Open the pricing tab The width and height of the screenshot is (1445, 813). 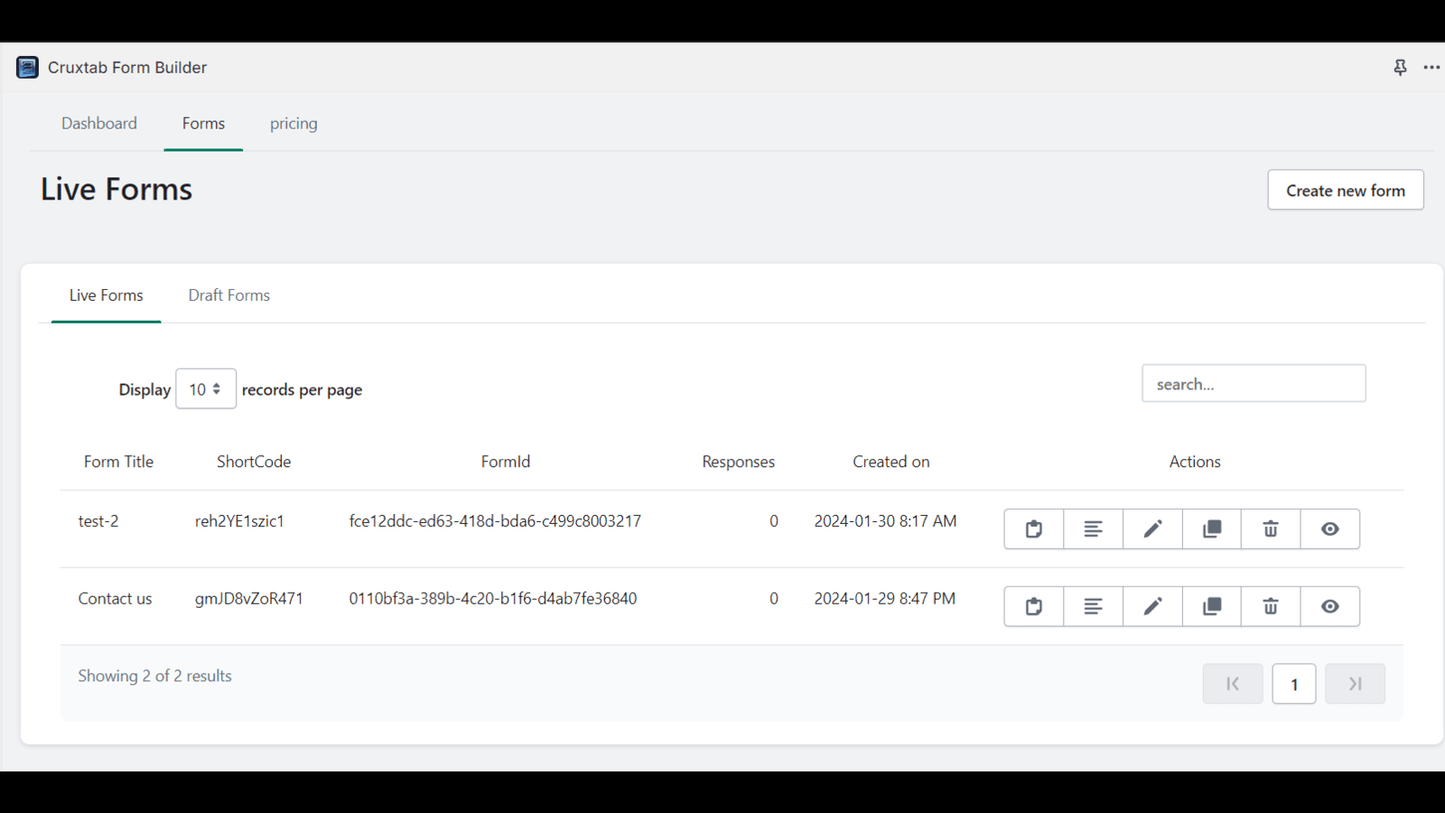(293, 123)
